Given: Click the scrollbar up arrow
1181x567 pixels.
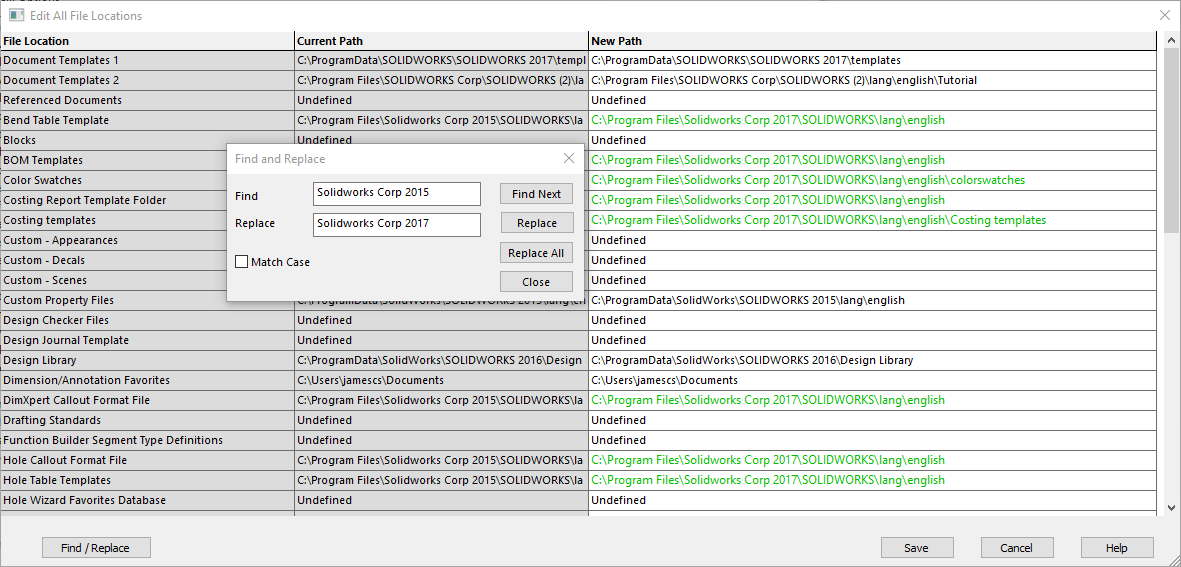Looking at the screenshot, I should click(x=1172, y=39).
